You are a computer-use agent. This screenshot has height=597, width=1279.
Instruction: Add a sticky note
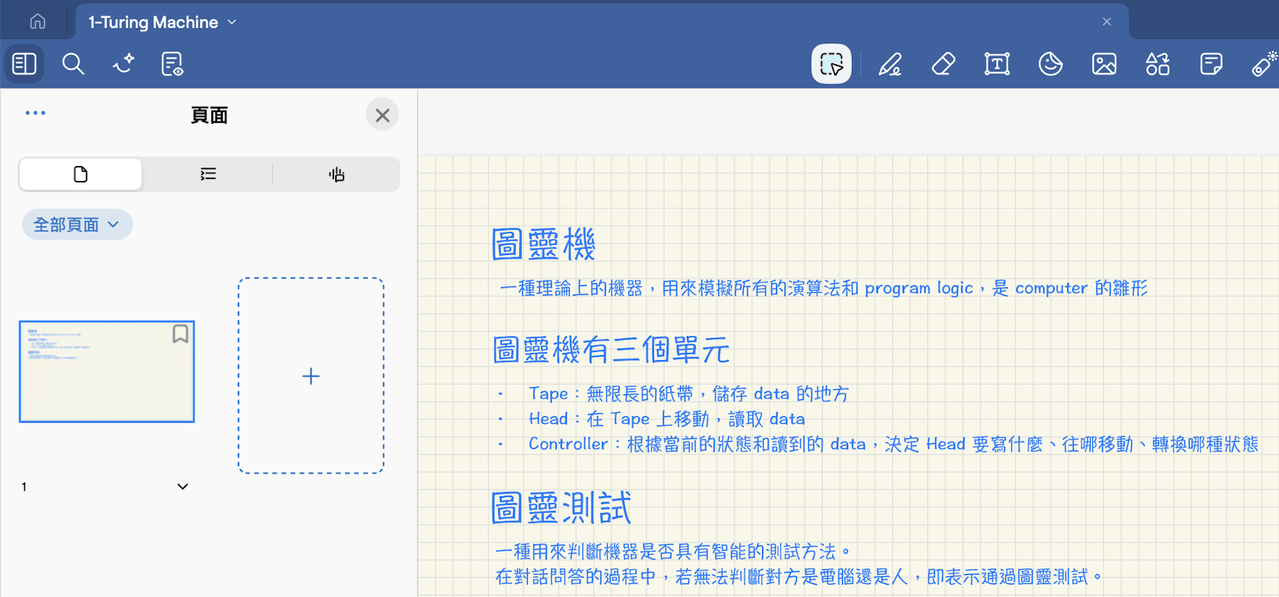pos(1211,64)
